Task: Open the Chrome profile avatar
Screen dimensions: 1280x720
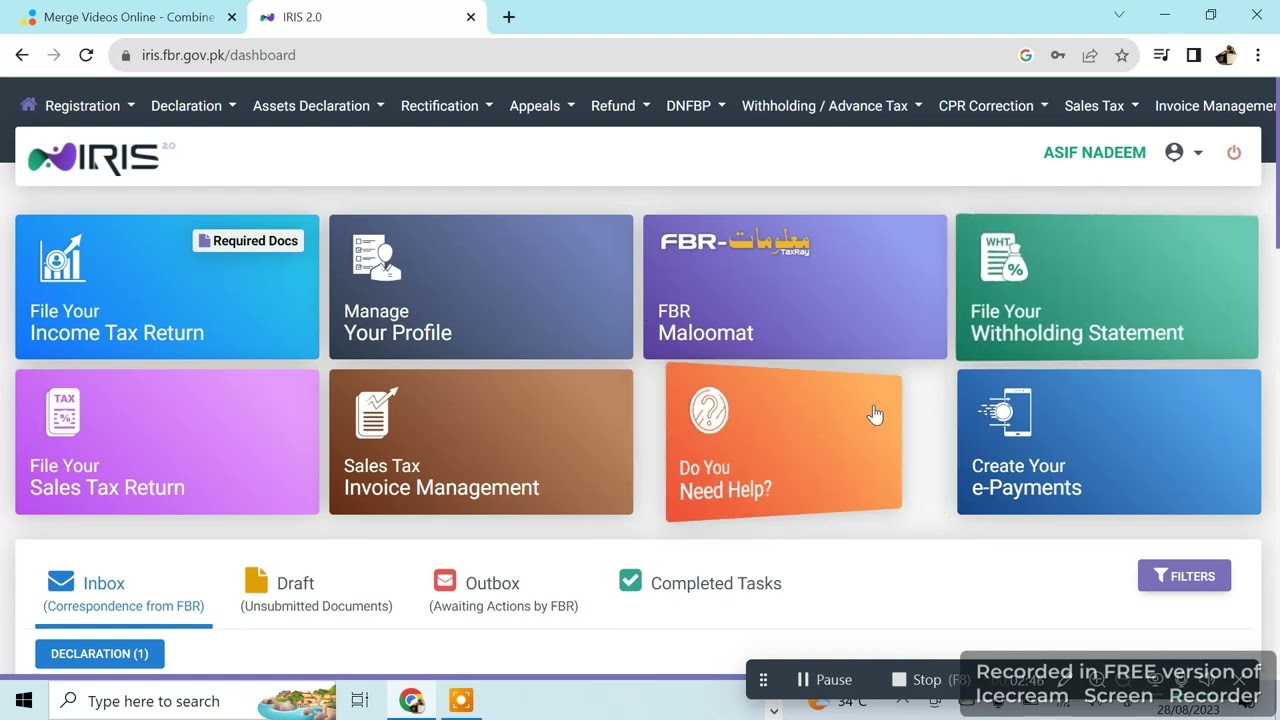Action: click(1226, 55)
